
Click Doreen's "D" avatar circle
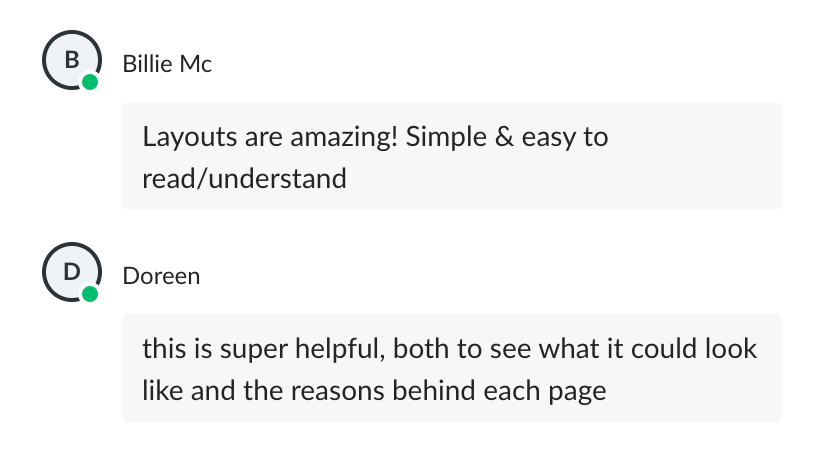pyautogui.click(x=71, y=272)
